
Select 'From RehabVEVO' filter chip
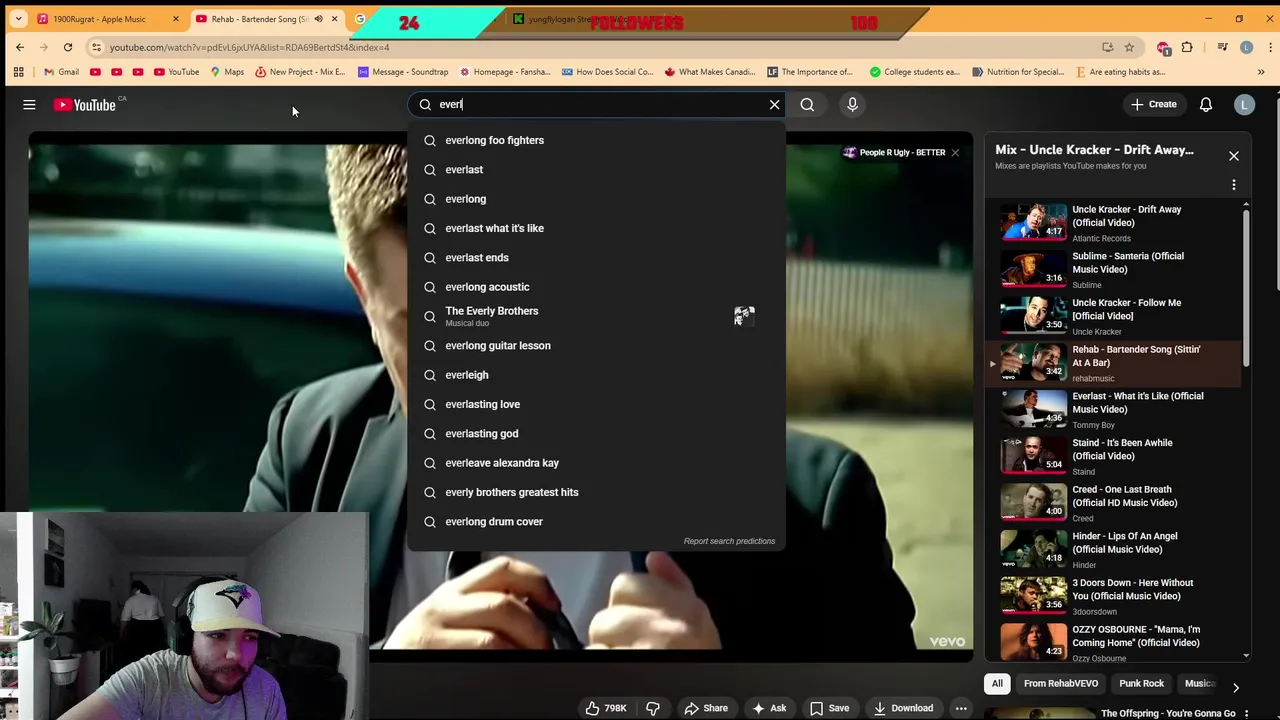(1060, 683)
